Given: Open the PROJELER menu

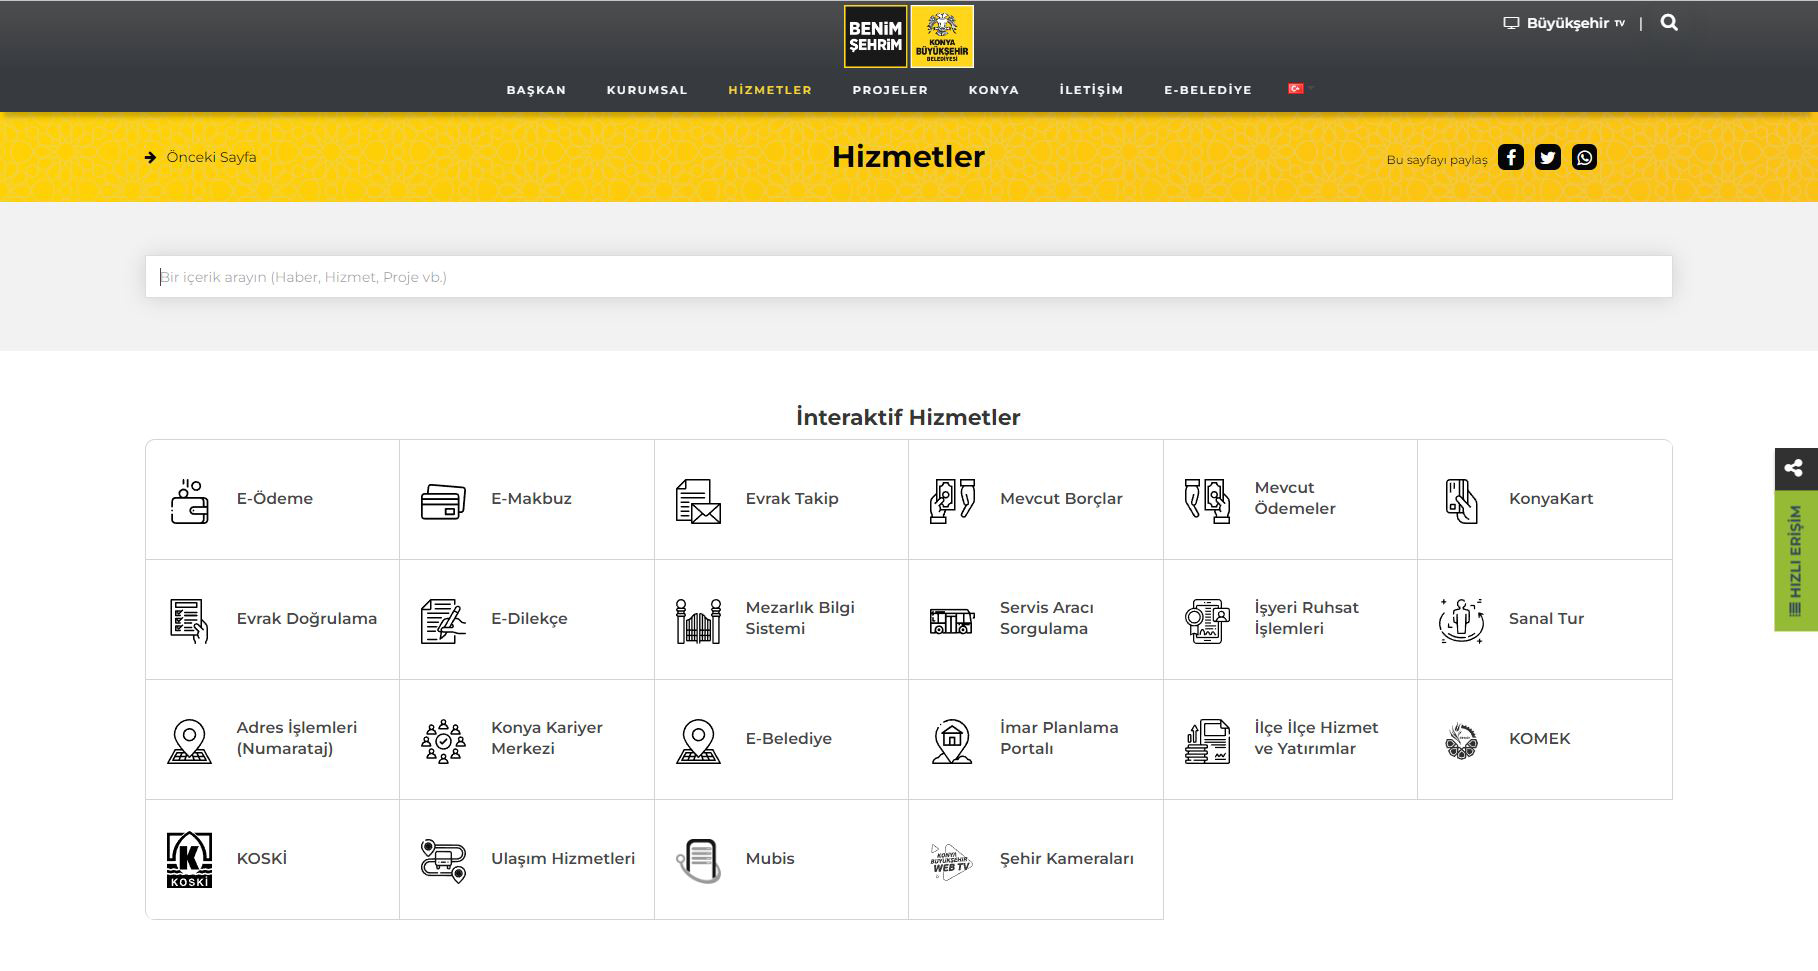Looking at the screenshot, I should tap(890, 90).
